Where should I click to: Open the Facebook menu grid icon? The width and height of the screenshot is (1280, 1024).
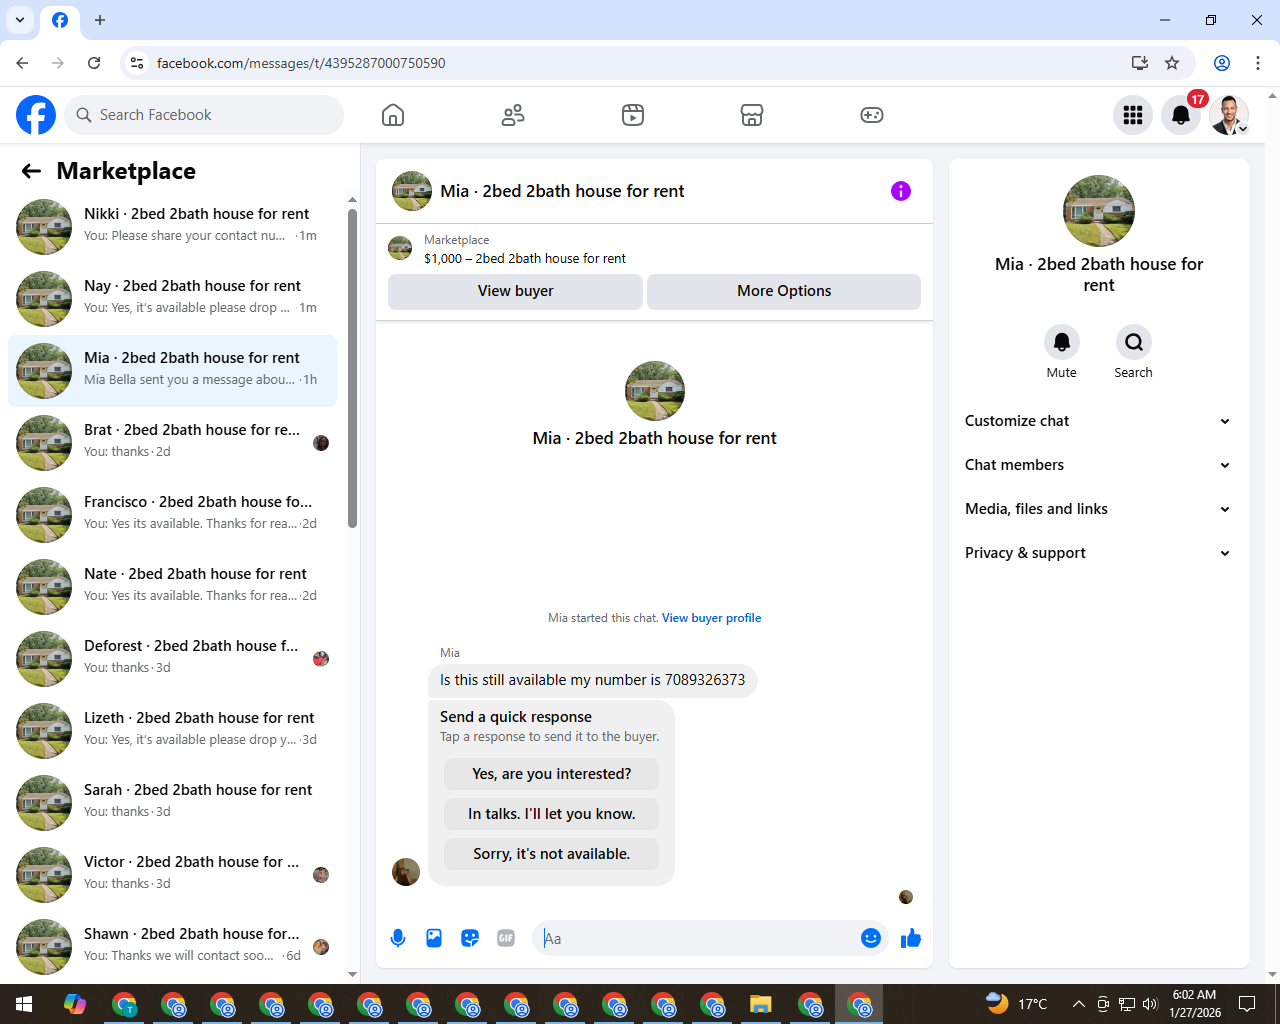click(x=1133, y=115)
